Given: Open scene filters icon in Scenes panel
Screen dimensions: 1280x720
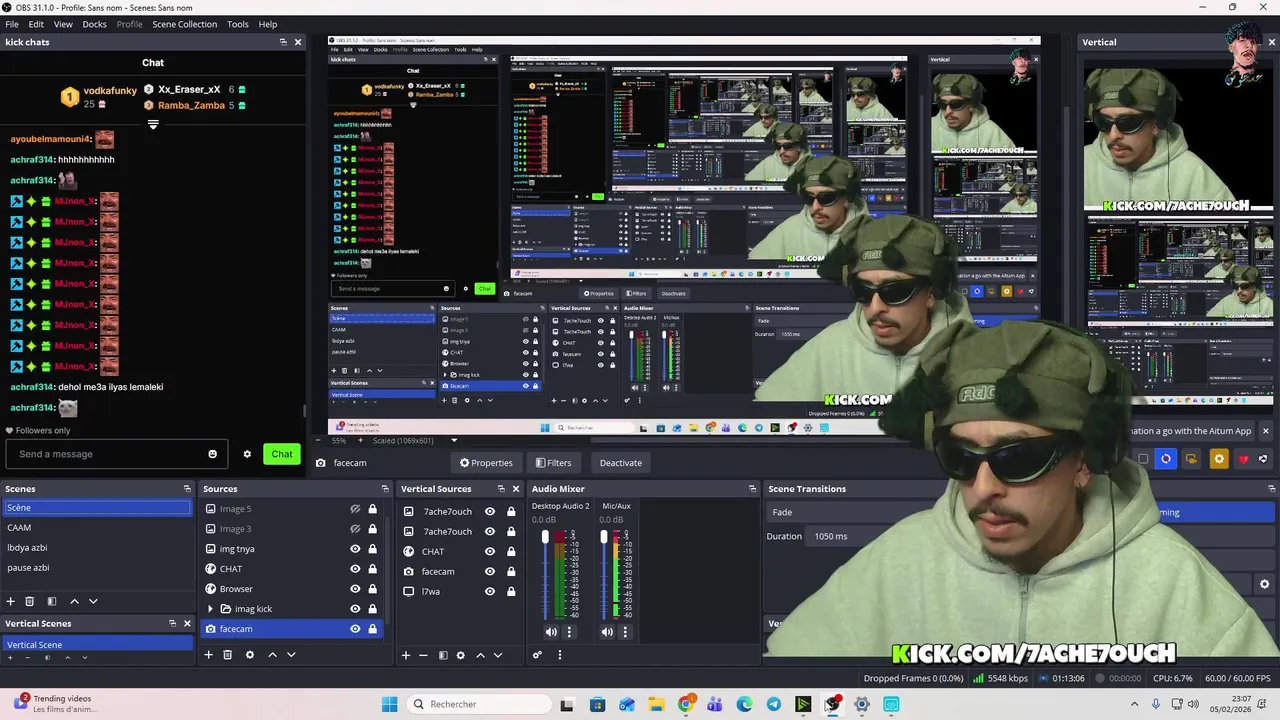Looking at the screenshot, I should click(52, 601).
